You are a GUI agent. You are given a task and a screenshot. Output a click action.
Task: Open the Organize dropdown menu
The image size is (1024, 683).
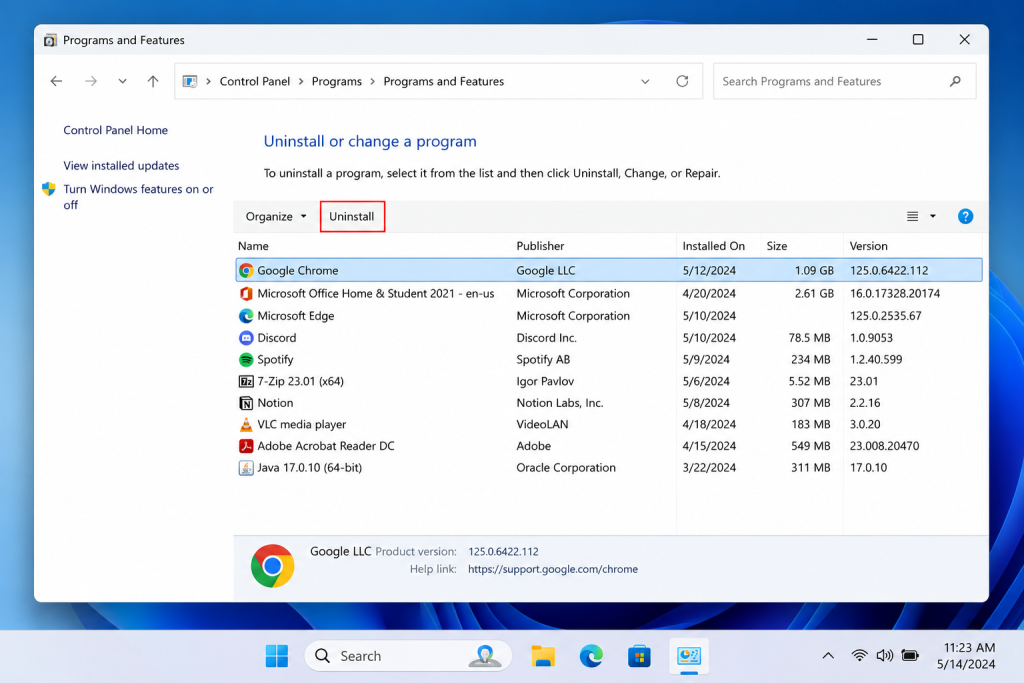coord(276,216)
